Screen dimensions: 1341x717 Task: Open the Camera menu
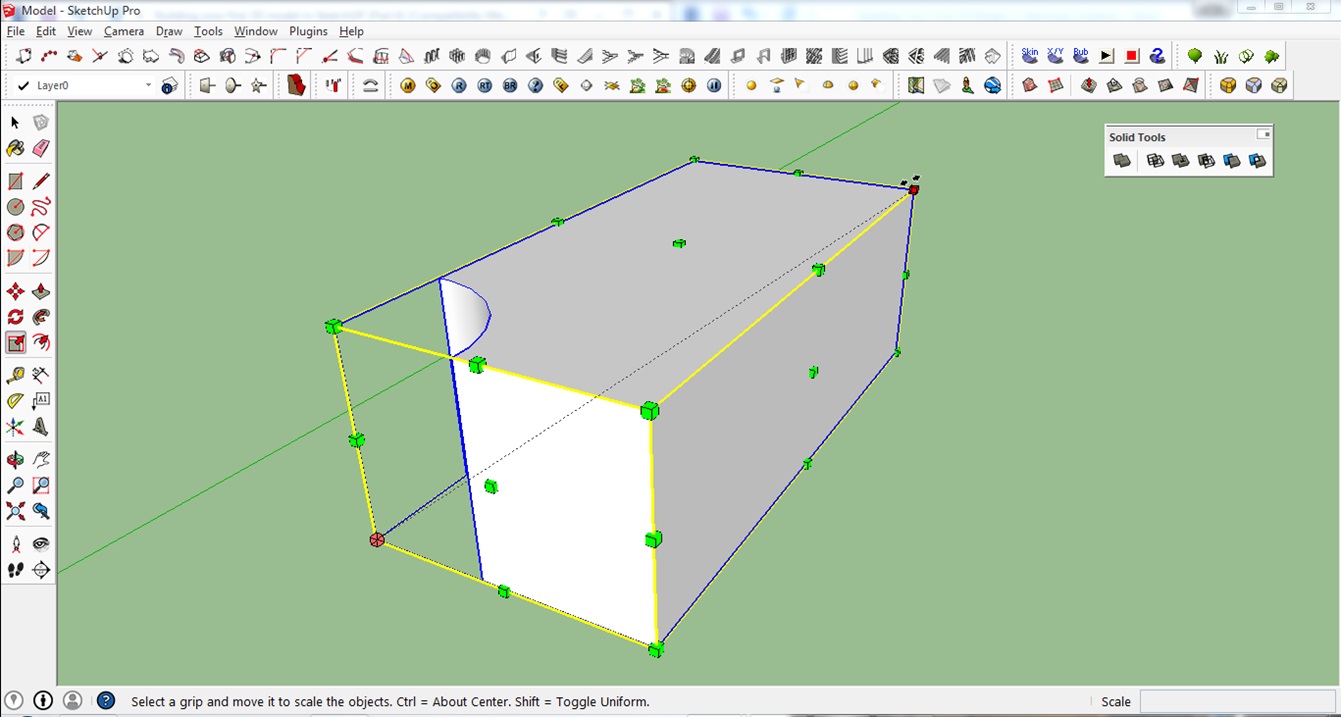point(123,31)
